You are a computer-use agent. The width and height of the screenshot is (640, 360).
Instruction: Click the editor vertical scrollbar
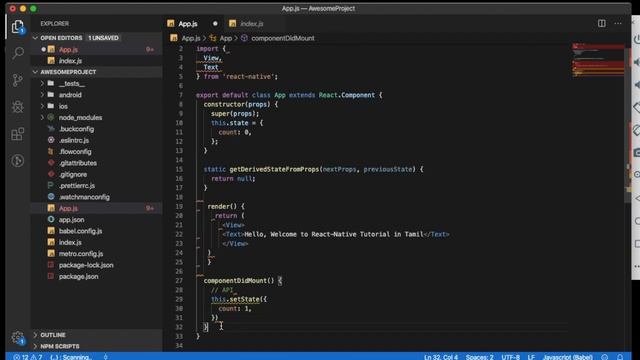tap(628, 124)
